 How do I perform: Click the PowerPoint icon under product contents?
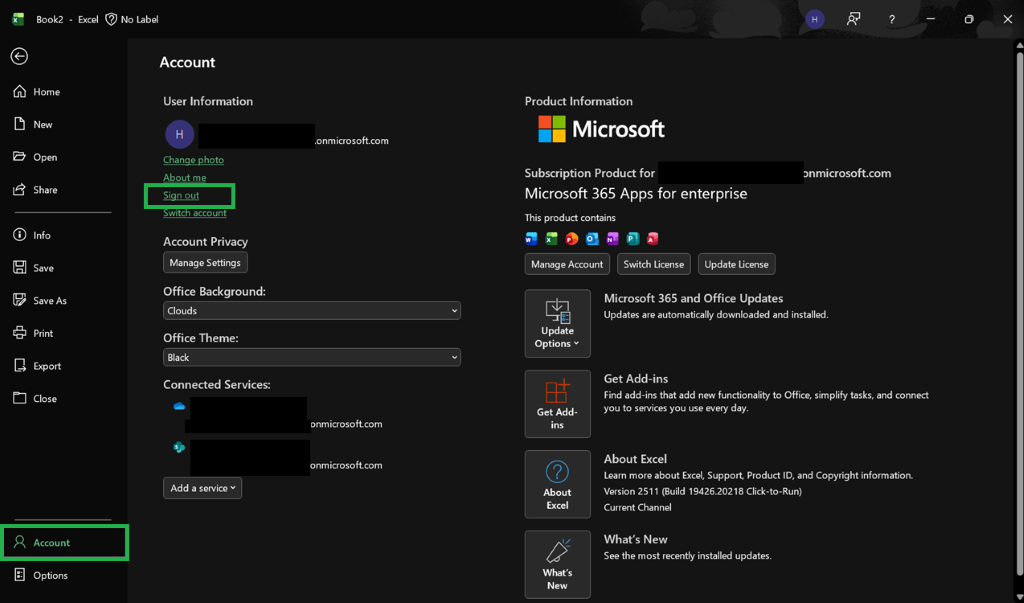572,239
